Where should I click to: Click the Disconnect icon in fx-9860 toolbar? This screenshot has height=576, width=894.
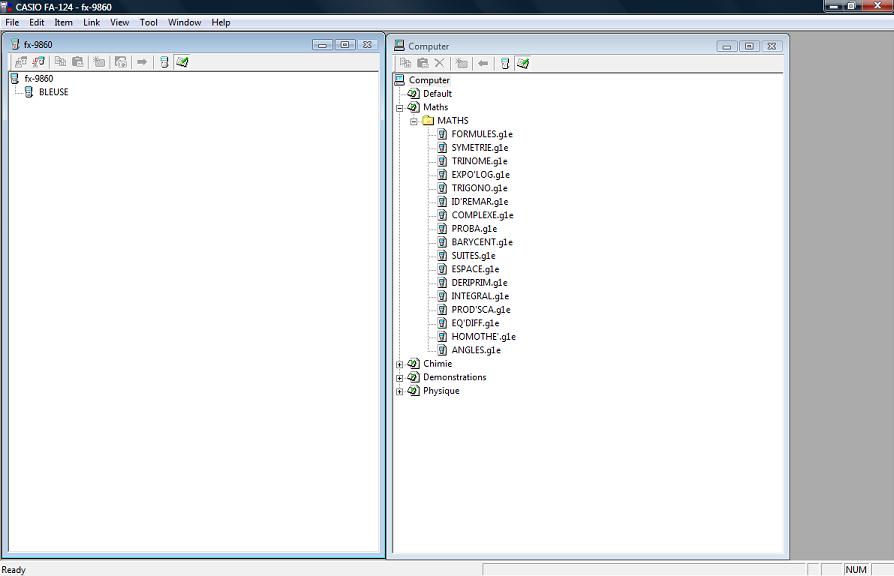point(39,62)
